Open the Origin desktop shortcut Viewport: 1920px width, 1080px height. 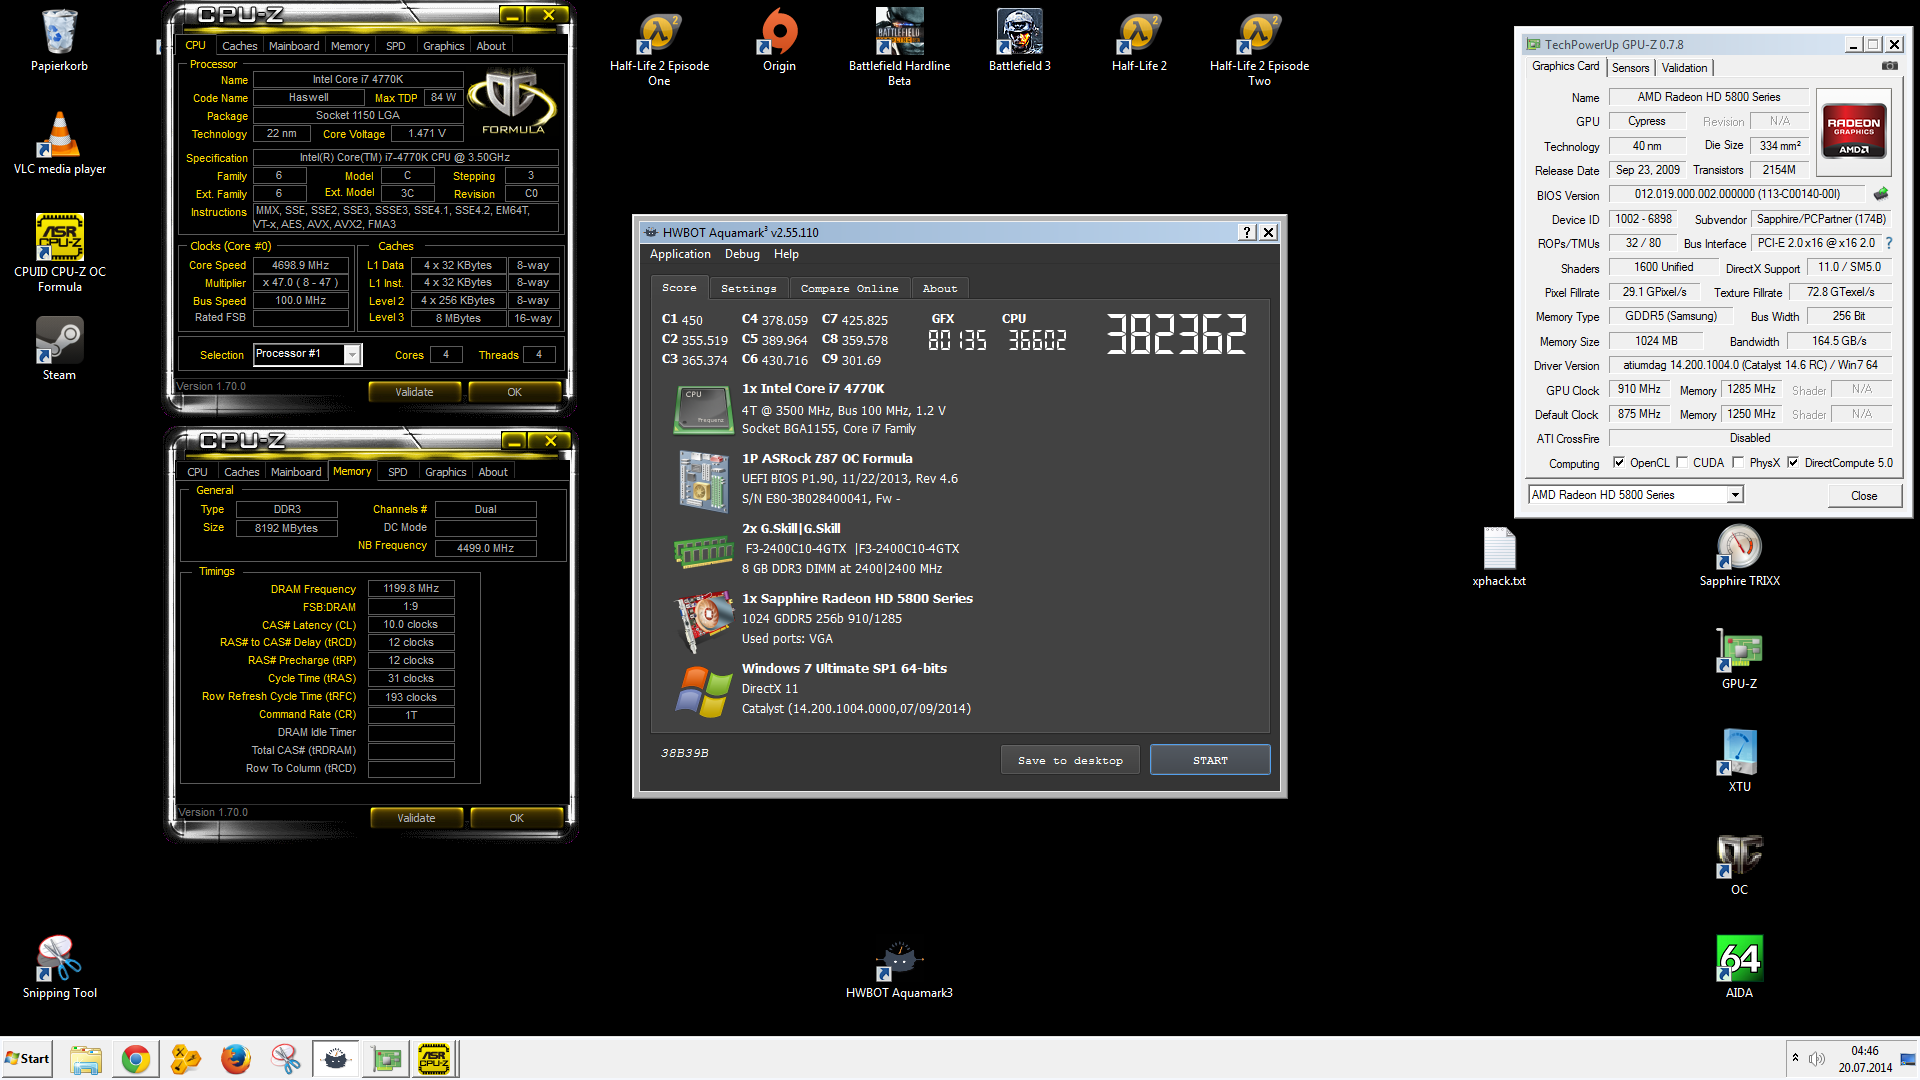click(x=780, y=41)
